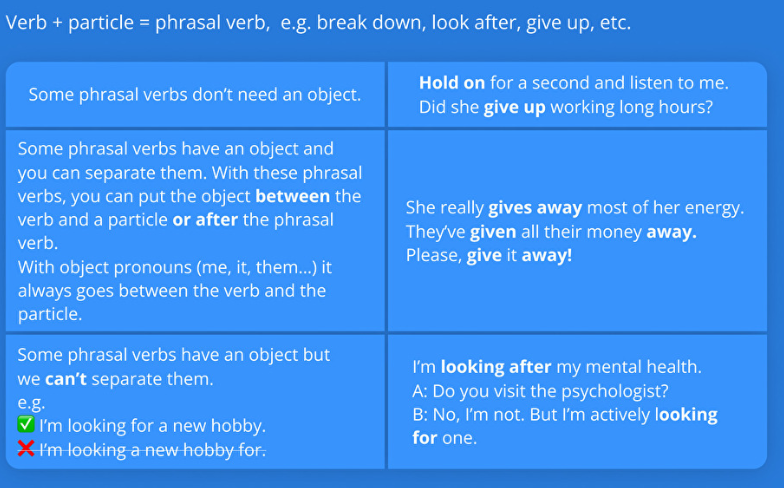This screenshot has width=784, height=488.
Task: Select the heading about phrasal verb formula
Action: coord(318,23)
